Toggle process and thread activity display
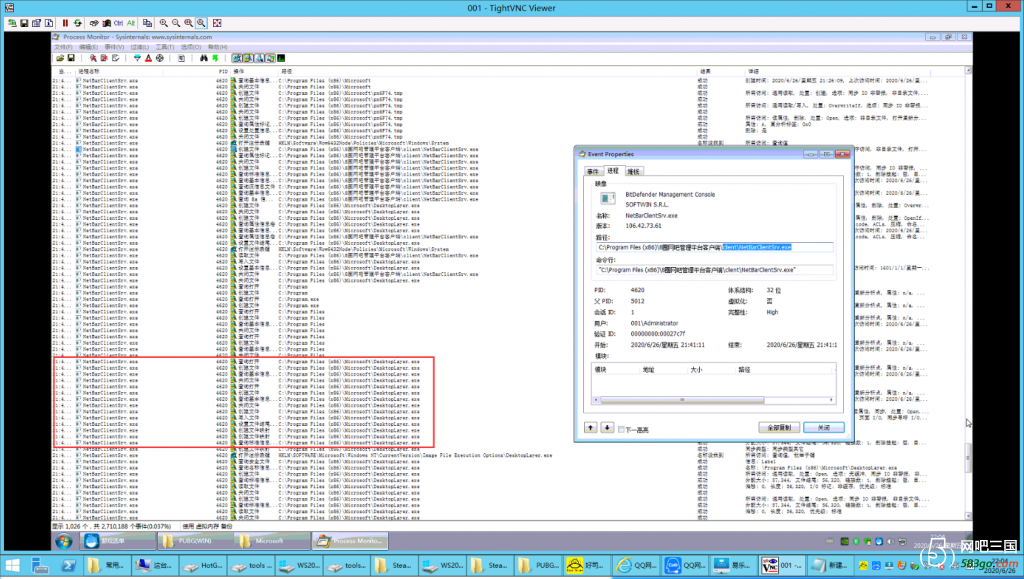 (270, 58)
